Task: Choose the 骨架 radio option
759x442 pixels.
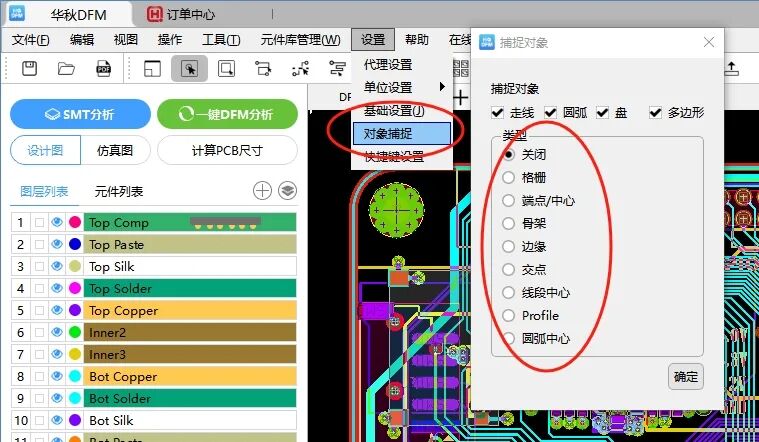Action: click(508, 223)
